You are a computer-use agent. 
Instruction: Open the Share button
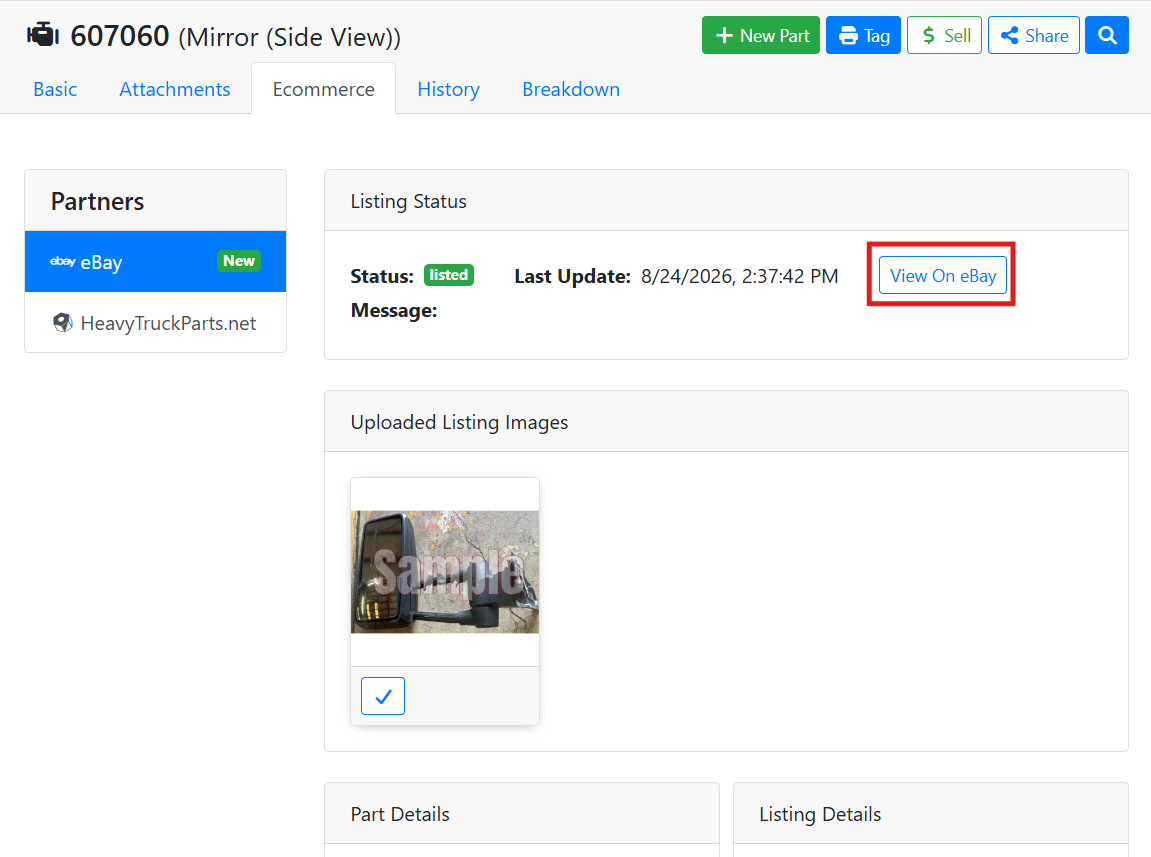pyautogui.click(x=1034, y=35)
